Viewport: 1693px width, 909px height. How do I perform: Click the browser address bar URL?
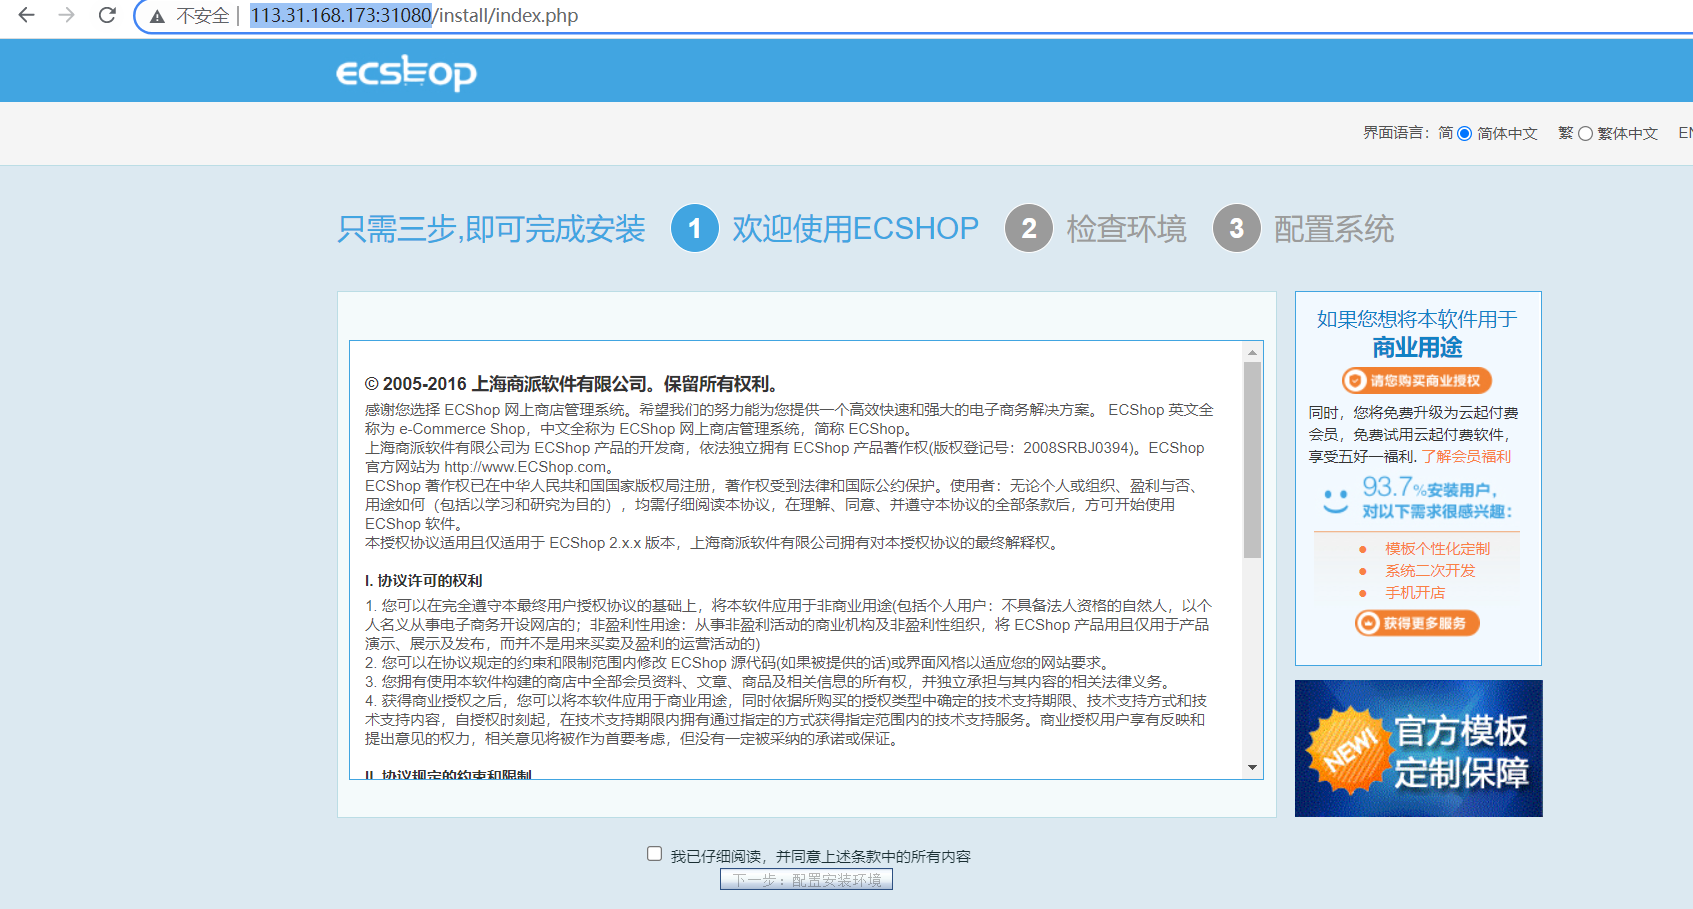[414, 15]
